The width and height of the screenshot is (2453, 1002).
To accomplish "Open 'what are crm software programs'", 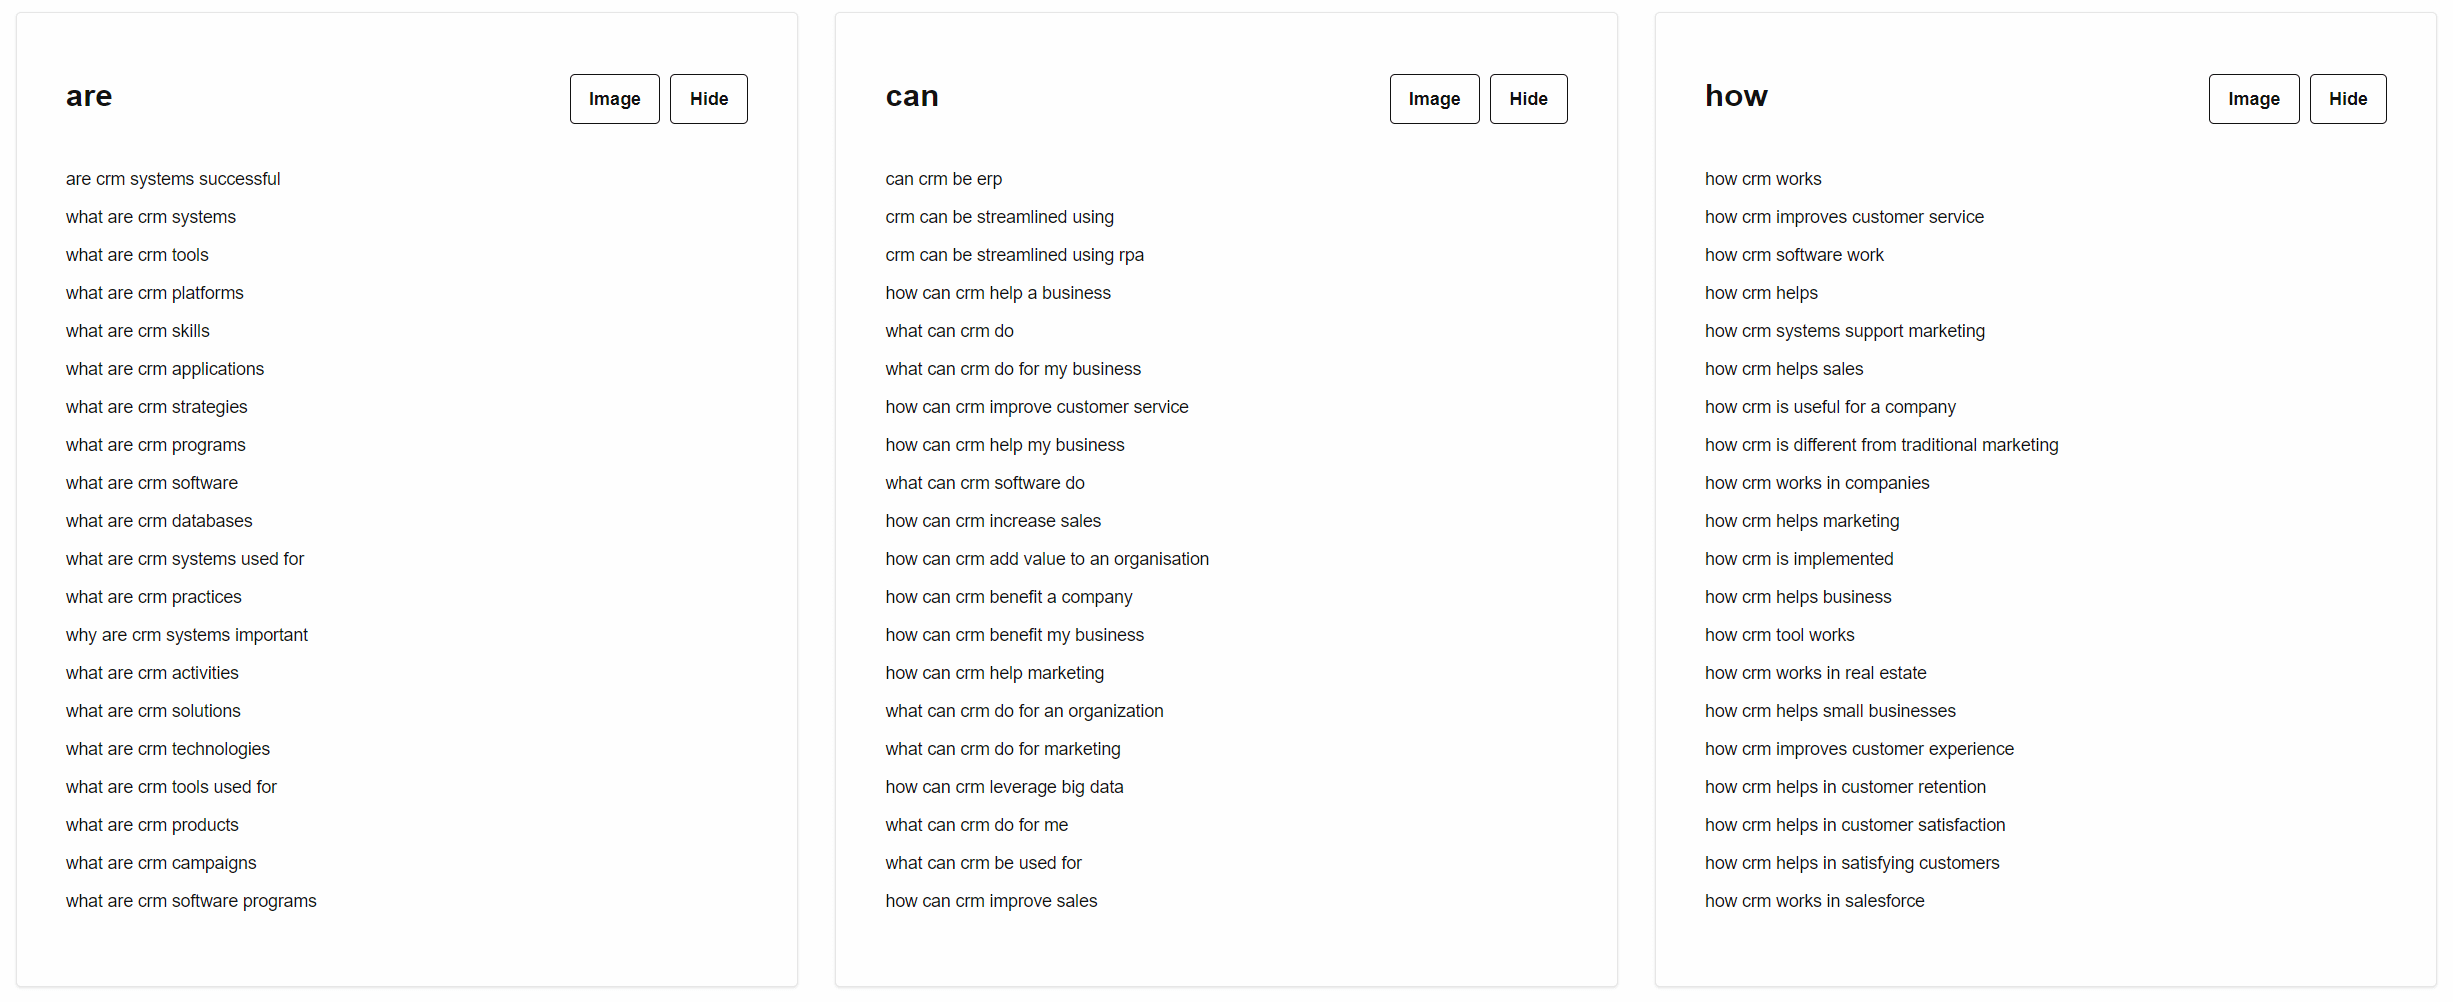I will click(191, 901).
